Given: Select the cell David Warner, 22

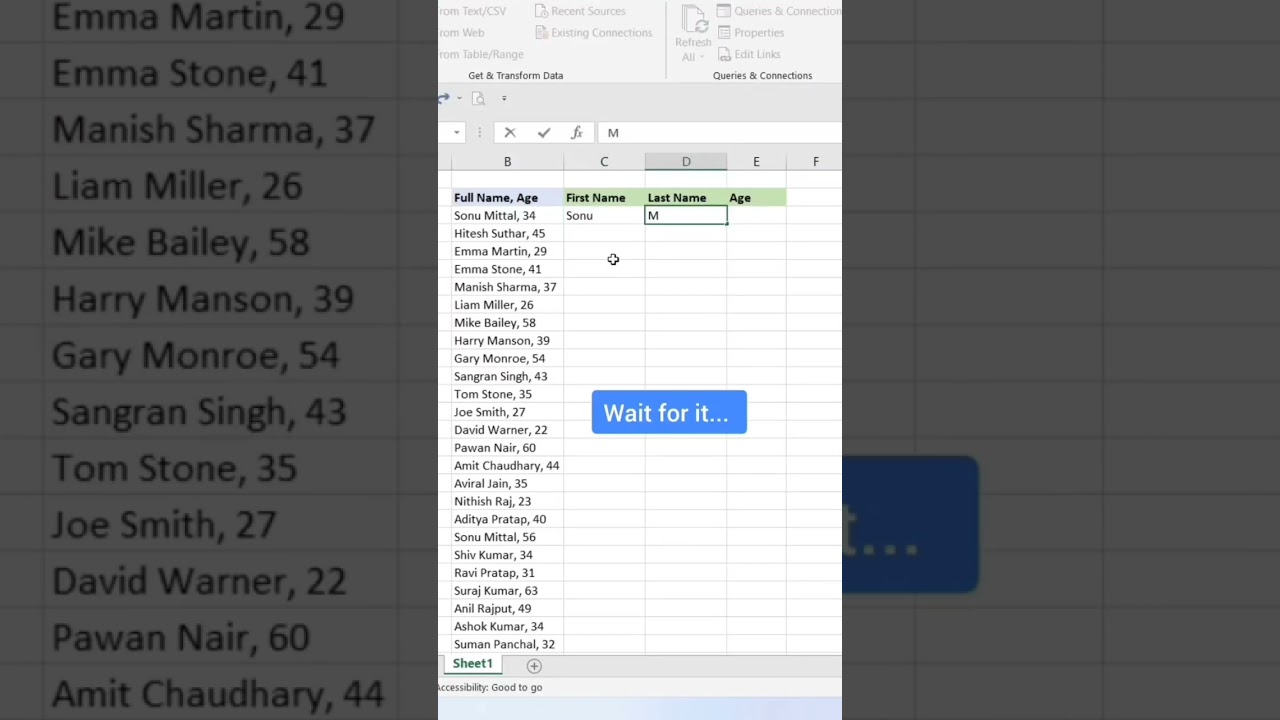Looking at the screenshot, I should [507, 430].
